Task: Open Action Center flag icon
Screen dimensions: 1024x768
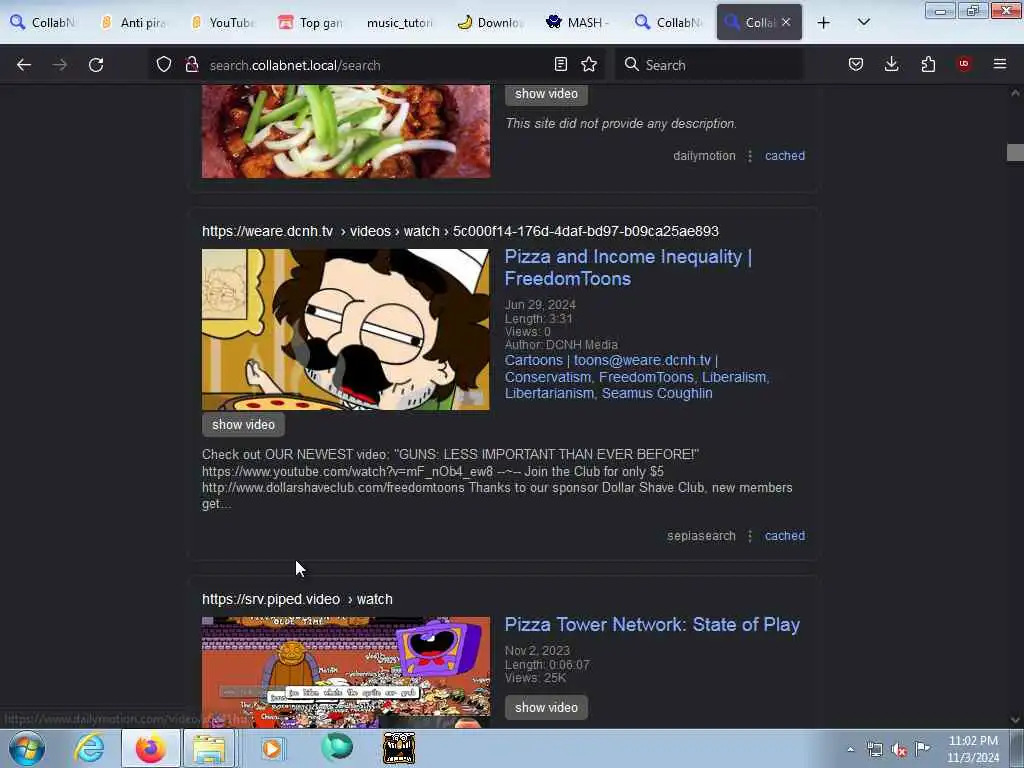Action: (922, 748)
